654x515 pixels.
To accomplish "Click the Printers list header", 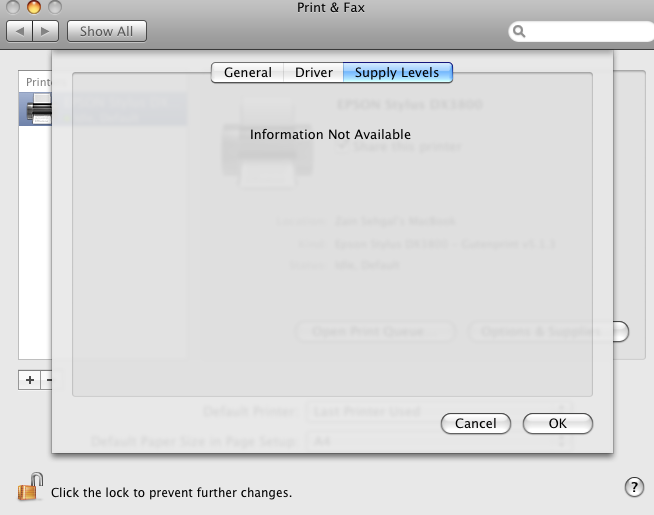I will pyautogui.click(x=38, y=82).
